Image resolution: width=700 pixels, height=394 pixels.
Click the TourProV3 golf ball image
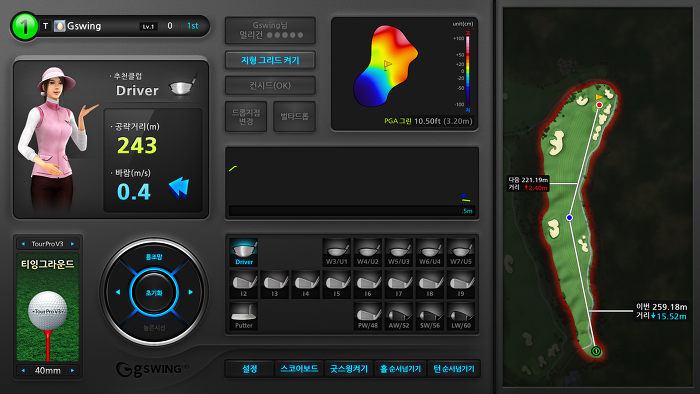48,311
